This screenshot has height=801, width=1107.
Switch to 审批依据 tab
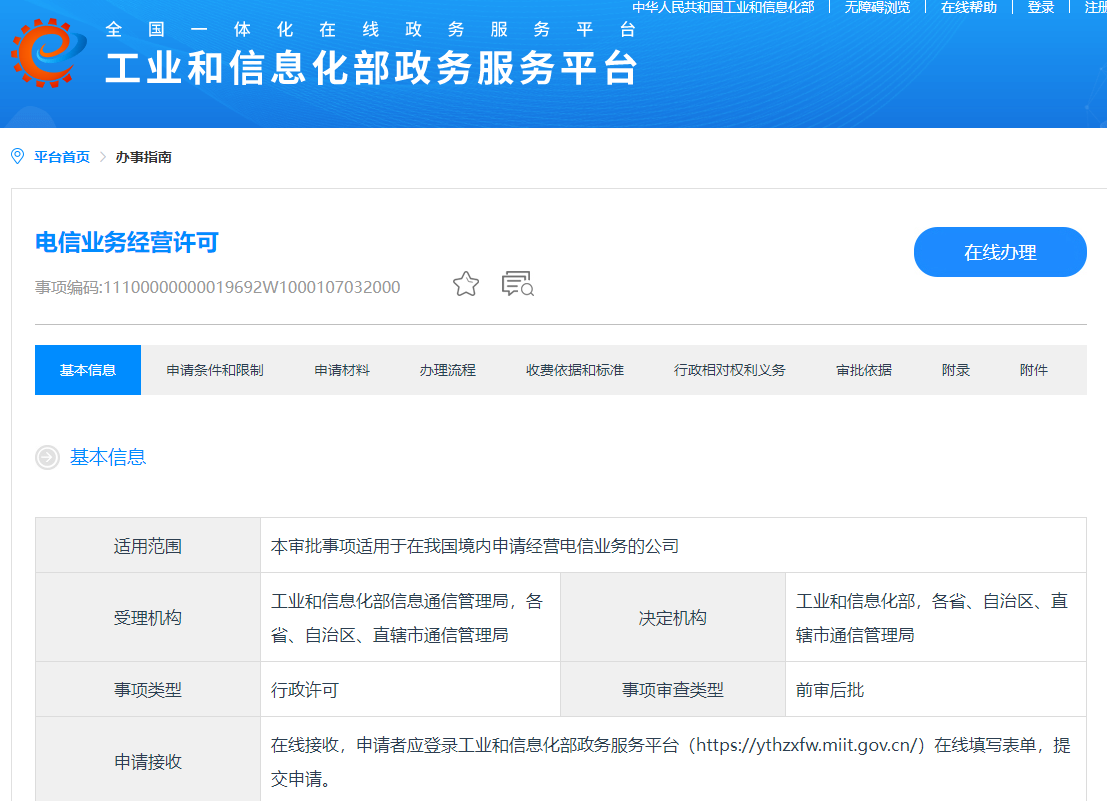click(863, 370)
